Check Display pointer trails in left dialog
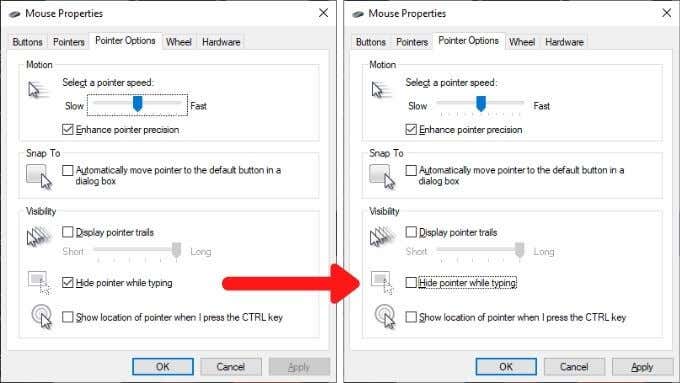The height and width of the screenshot is (383, 680). click(x=68, y=232)
